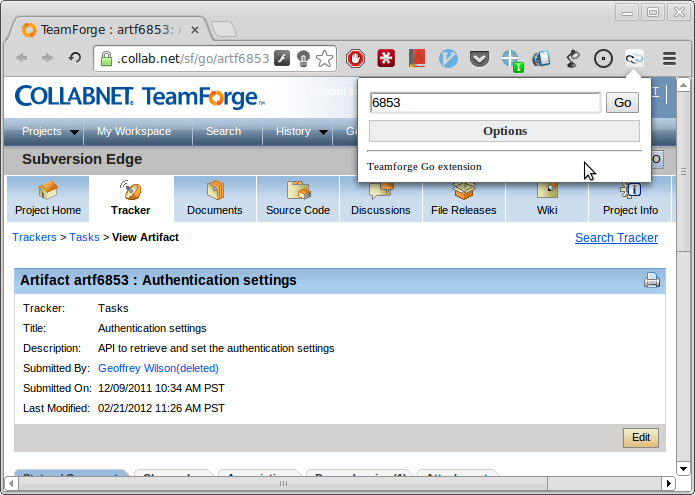Image resolution: width=695 pixels, height=495 pixels.
Task: Click the red book extension icon
Action: 417,58
